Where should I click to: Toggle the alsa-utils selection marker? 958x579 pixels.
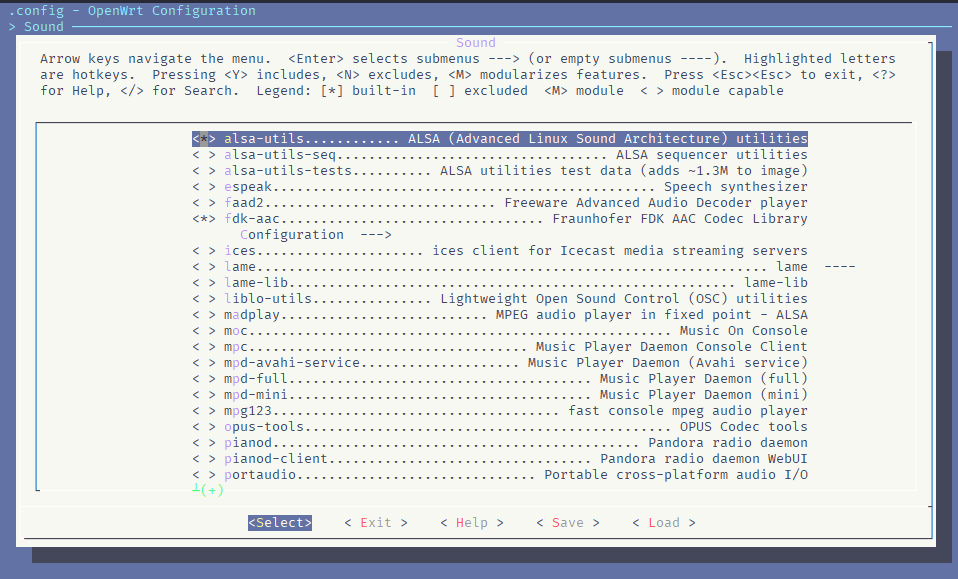pos(204,139)
